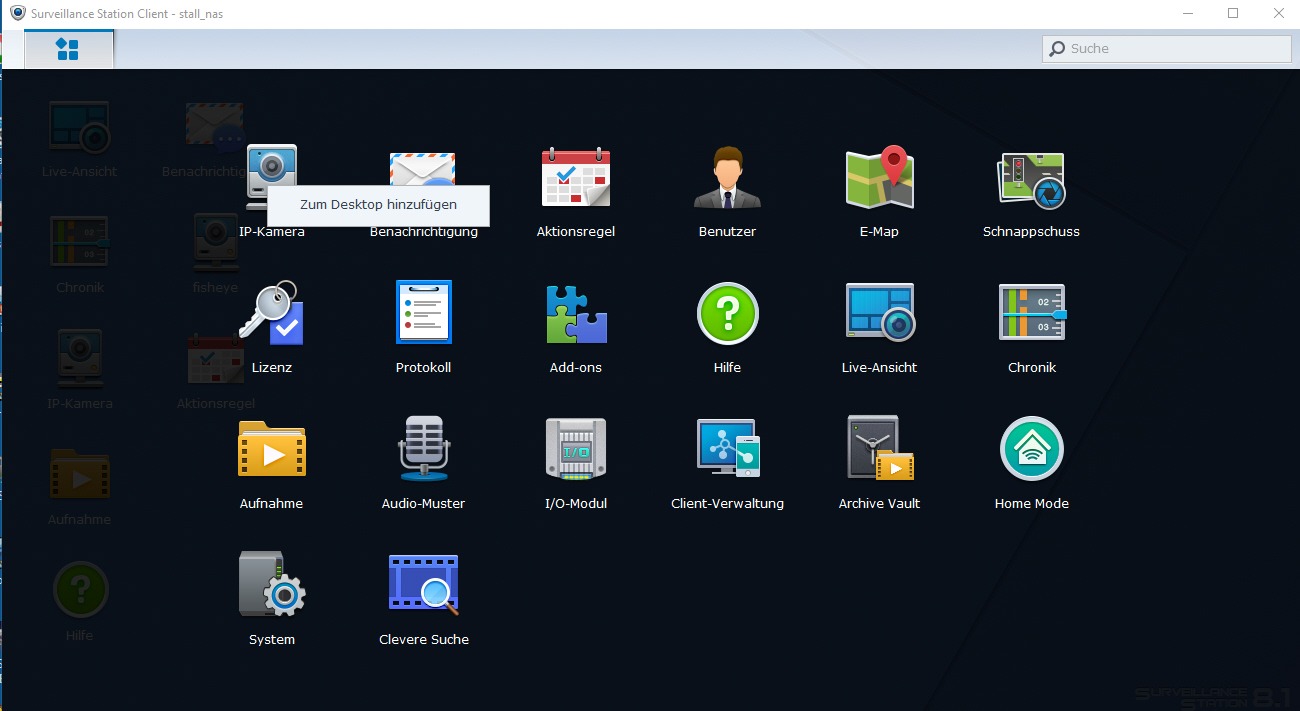1300x711 pixels.
Task: Open the Benachrichtigung envelope in main menu
Action: pos(423,166)
